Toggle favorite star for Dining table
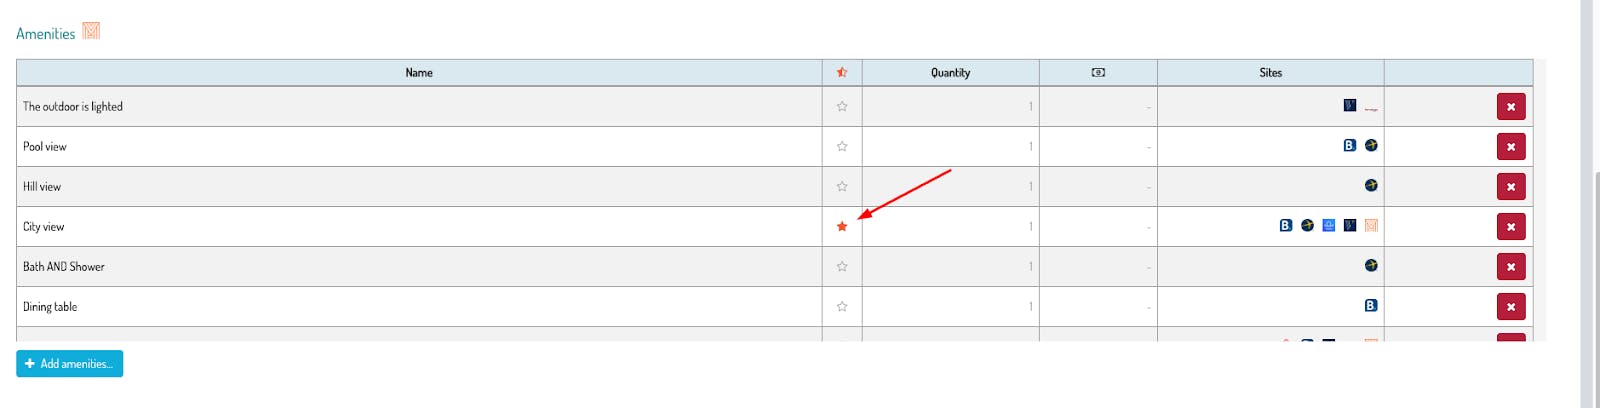Screen dimensions: 1600x408 tap(842, 306)
